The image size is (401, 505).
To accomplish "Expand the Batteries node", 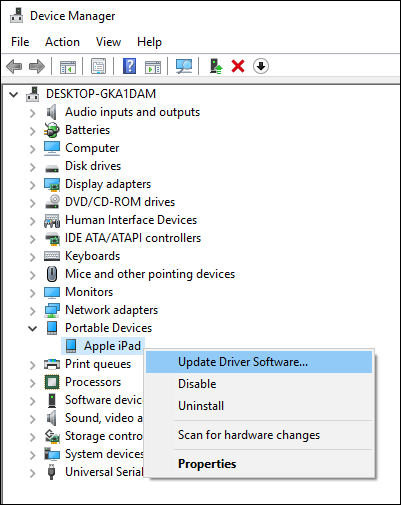I will (33, 131).
